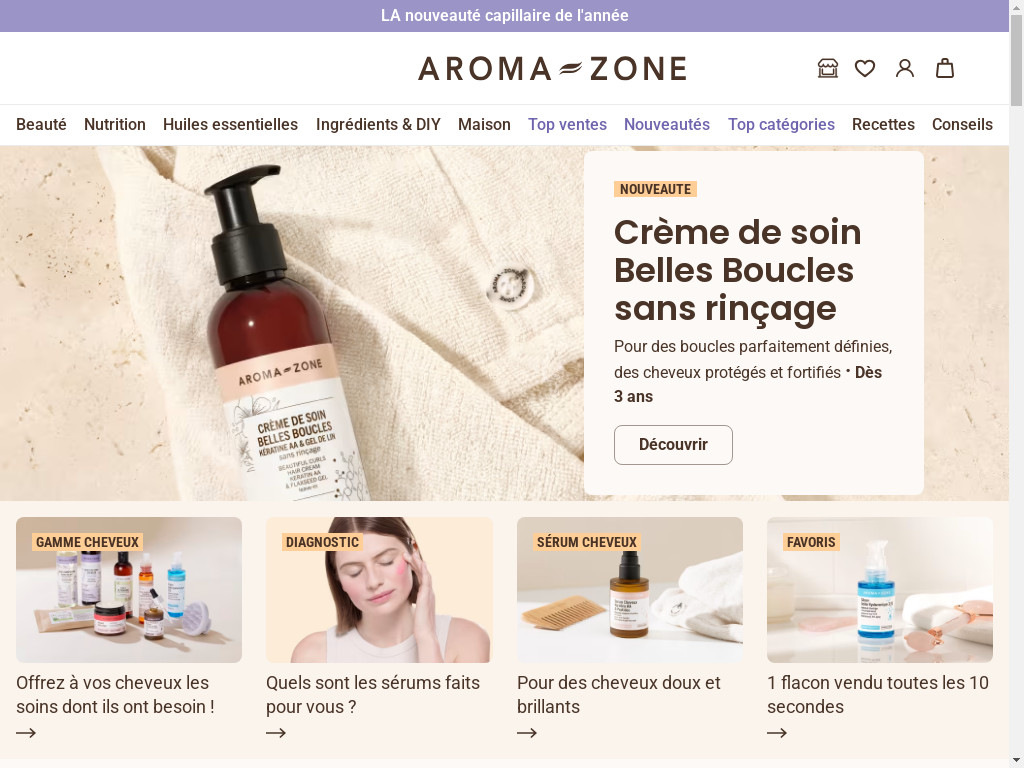Image resolution: width=1024 pixels, height=768 pixels.
Task: Open the Diagnostic woman image thumbnail
Action: coord(379,590)
